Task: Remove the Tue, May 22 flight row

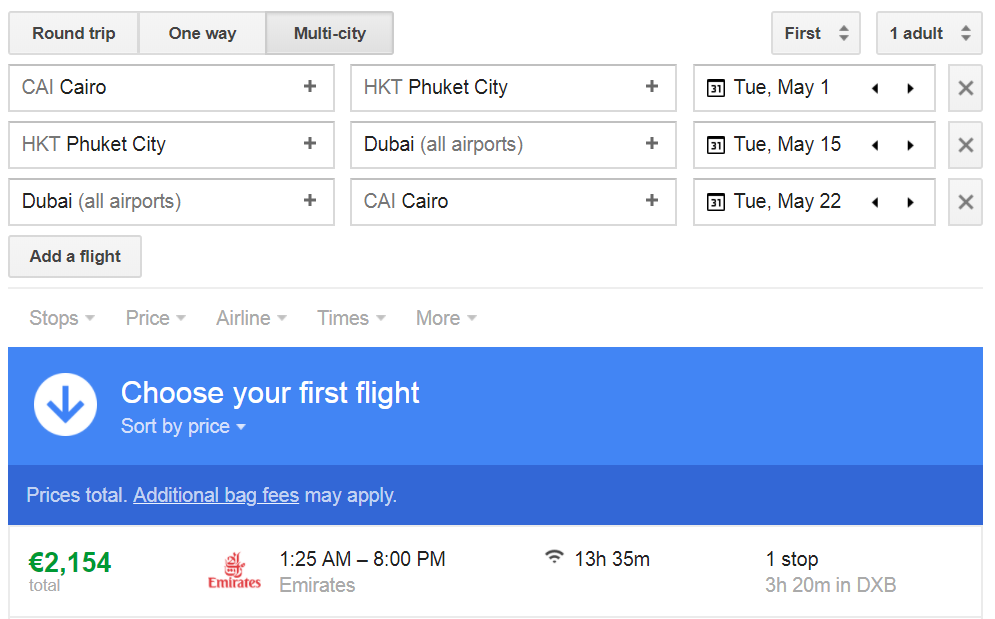Action: [x=965, y=202]
